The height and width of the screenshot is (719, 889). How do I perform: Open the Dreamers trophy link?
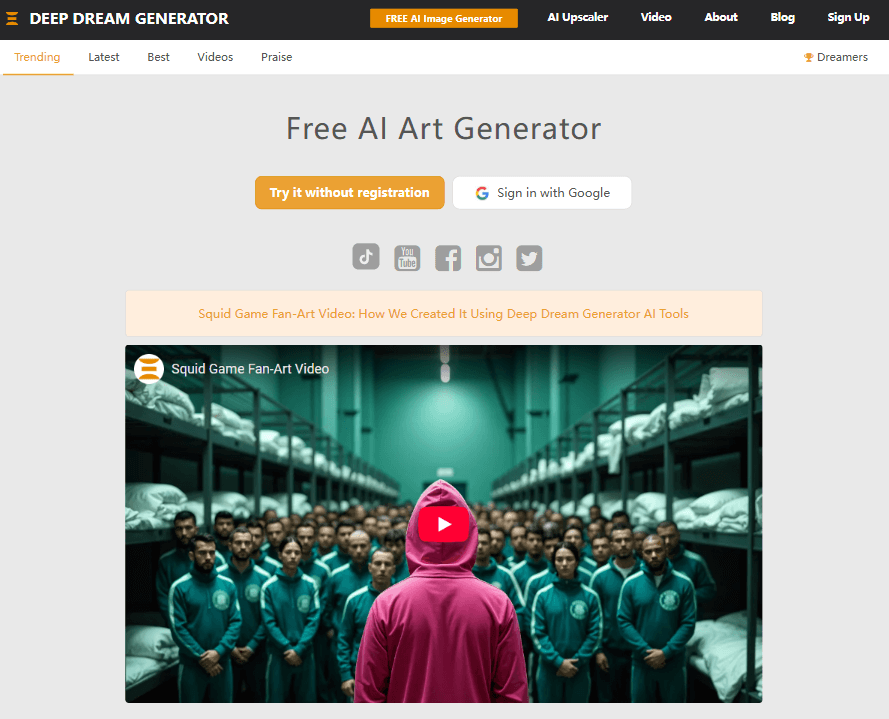coord(836,57)
